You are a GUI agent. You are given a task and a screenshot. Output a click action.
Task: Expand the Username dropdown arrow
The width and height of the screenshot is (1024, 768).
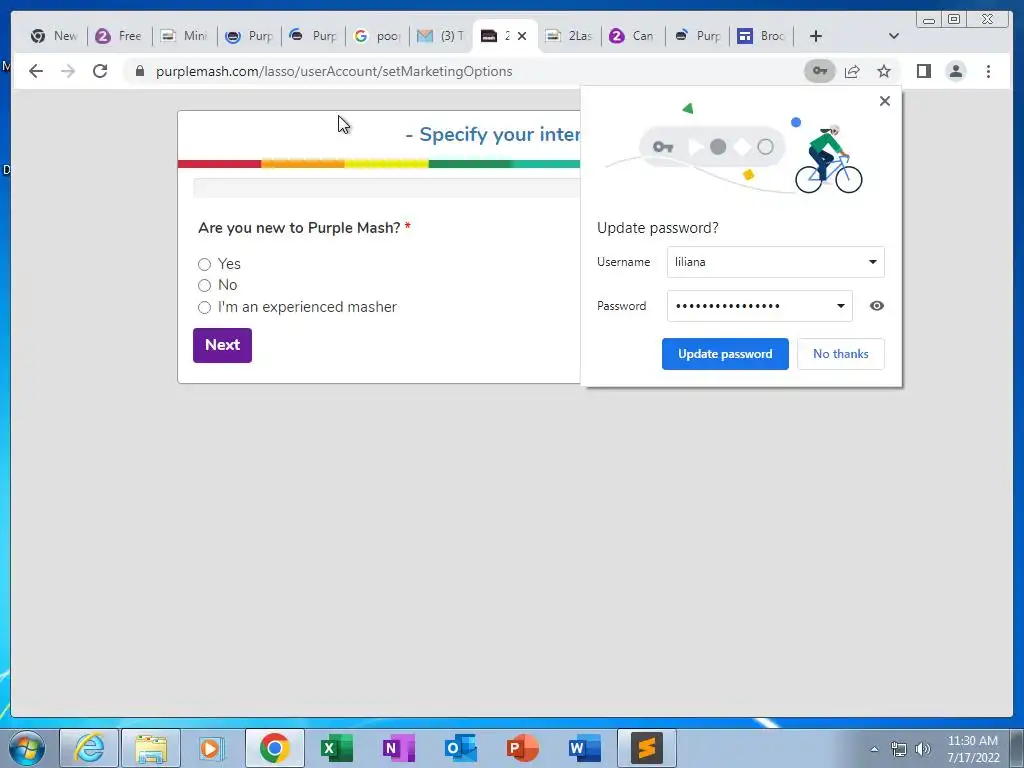pos(872,262)
